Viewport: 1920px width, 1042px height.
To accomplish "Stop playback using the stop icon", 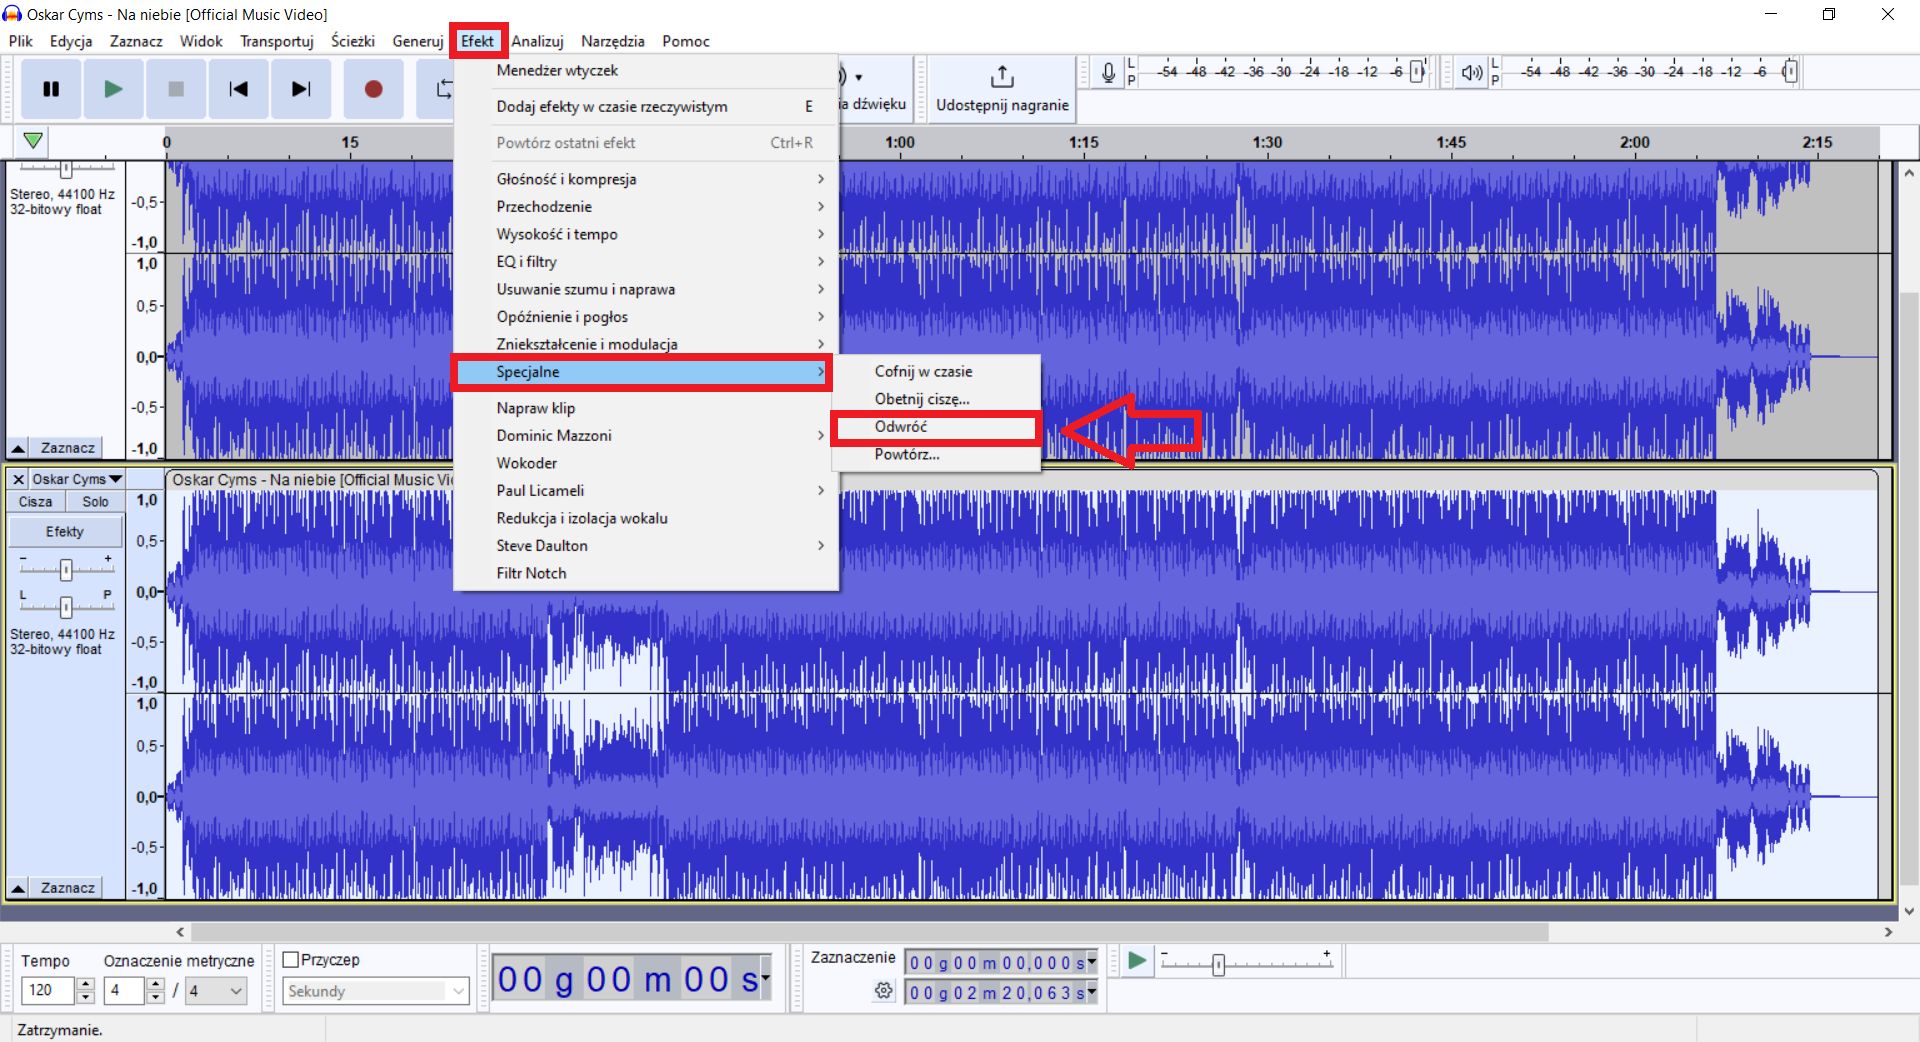I will (176, 89).
